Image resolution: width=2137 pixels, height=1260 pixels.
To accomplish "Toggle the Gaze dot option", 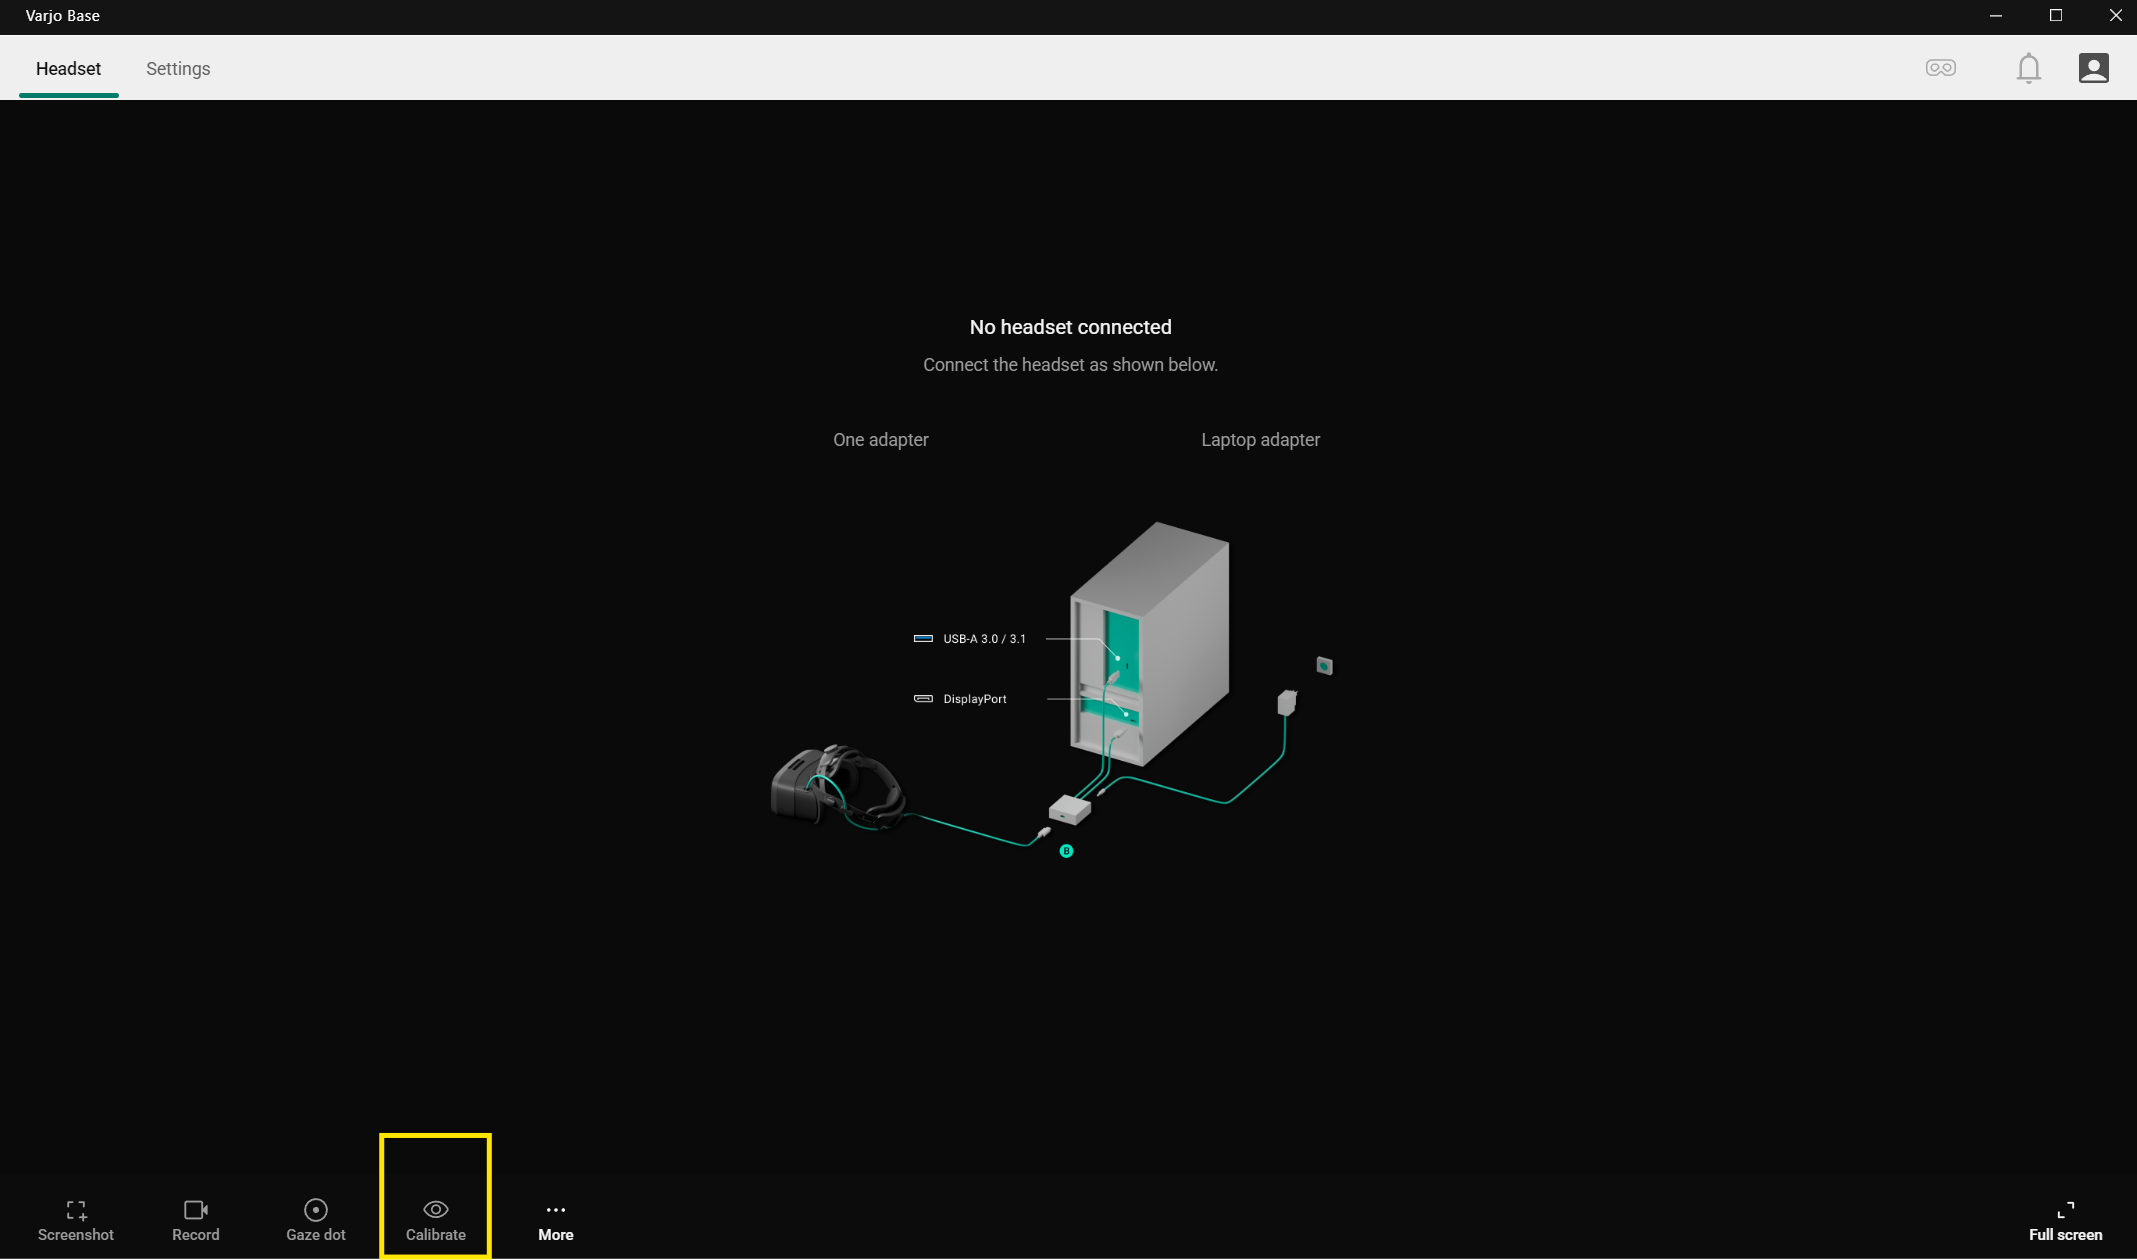I will click(316, 1221).
